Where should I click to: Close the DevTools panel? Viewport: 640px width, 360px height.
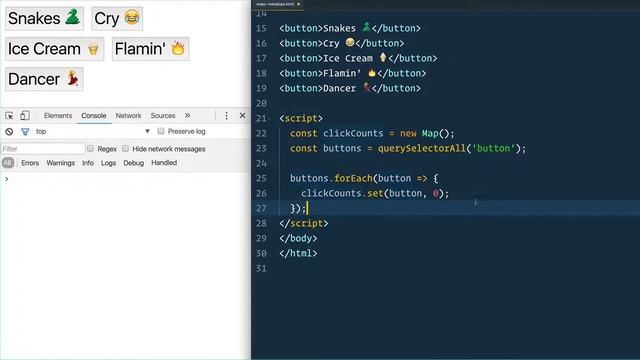(242, 116)
